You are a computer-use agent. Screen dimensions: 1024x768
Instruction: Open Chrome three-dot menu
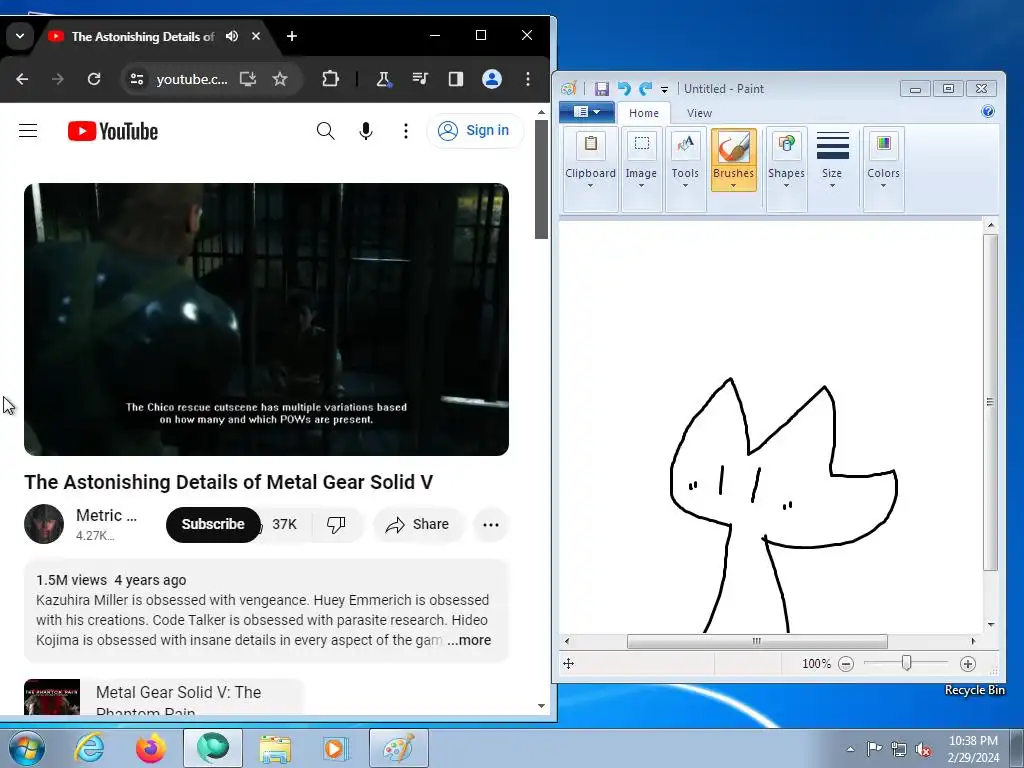click(x=528, y=79)
